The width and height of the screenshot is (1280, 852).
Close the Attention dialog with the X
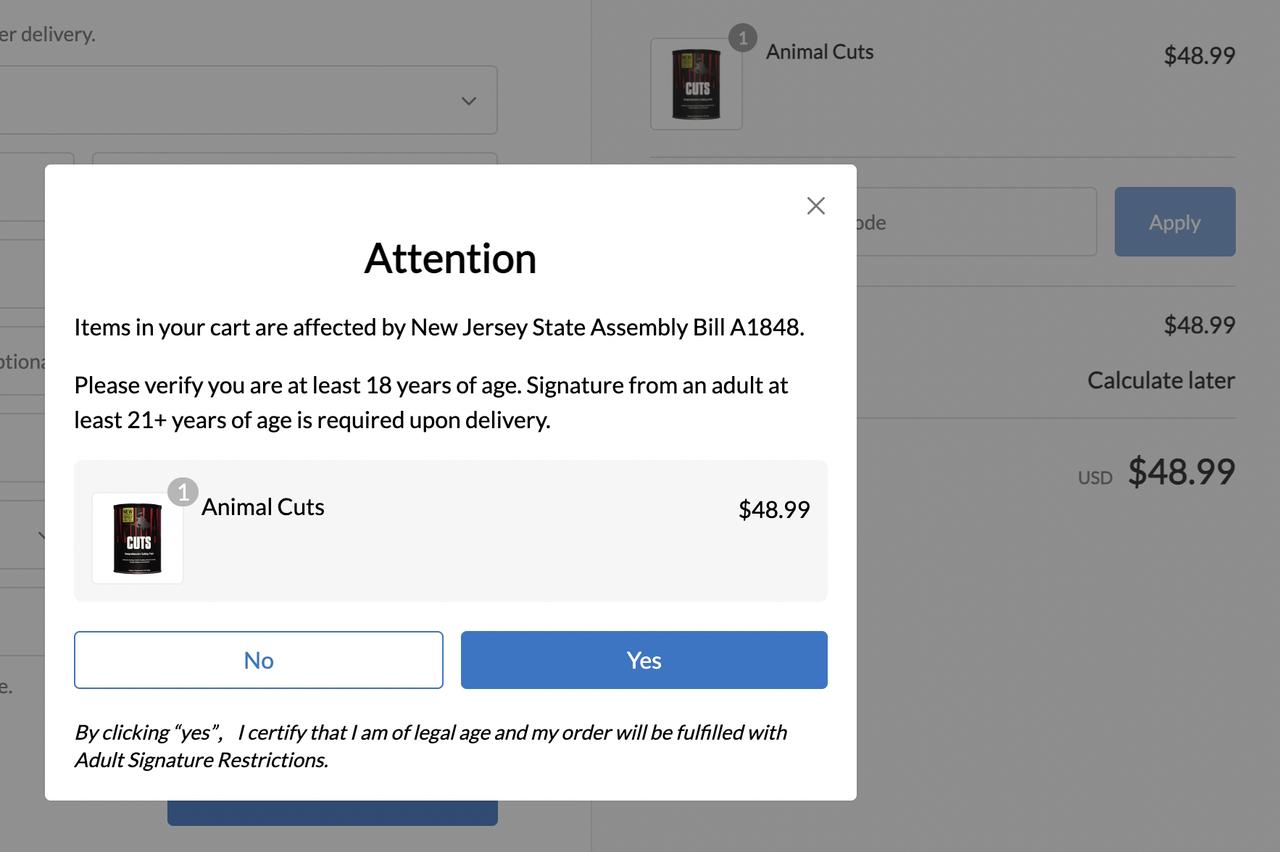point(816,206)
